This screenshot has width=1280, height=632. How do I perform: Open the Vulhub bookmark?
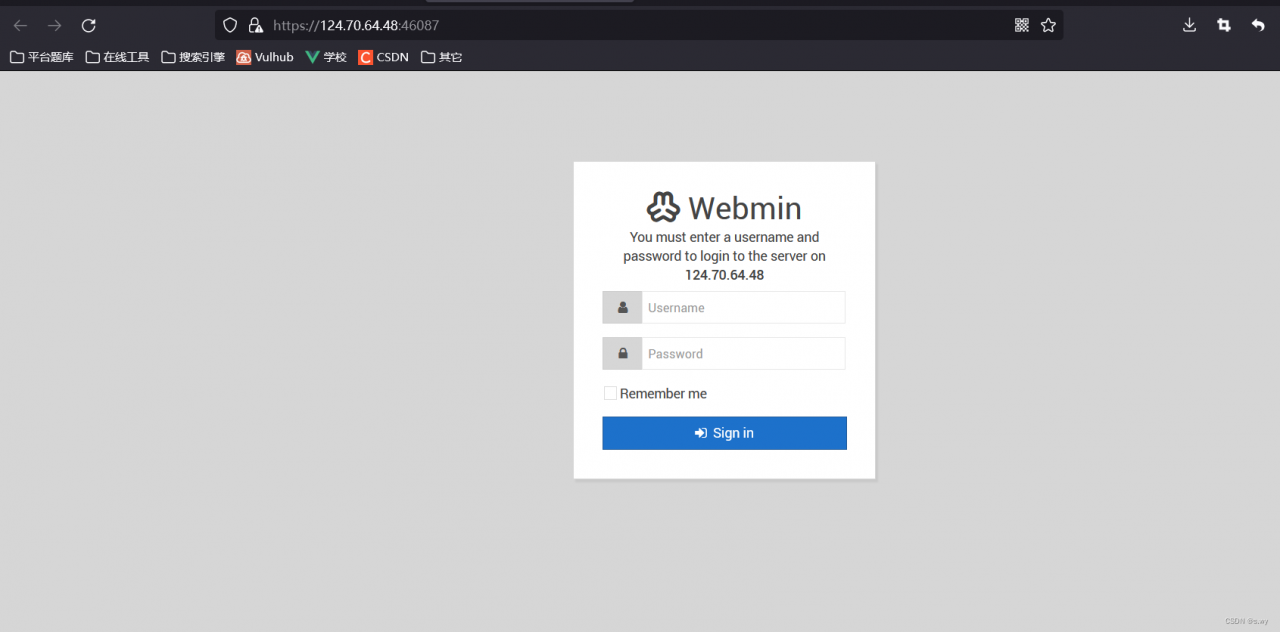pos(265,57)
